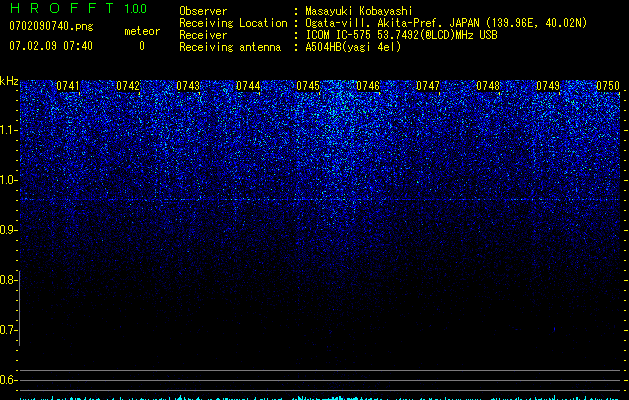Click the 0.7 kHz axis label

[9, 330]
